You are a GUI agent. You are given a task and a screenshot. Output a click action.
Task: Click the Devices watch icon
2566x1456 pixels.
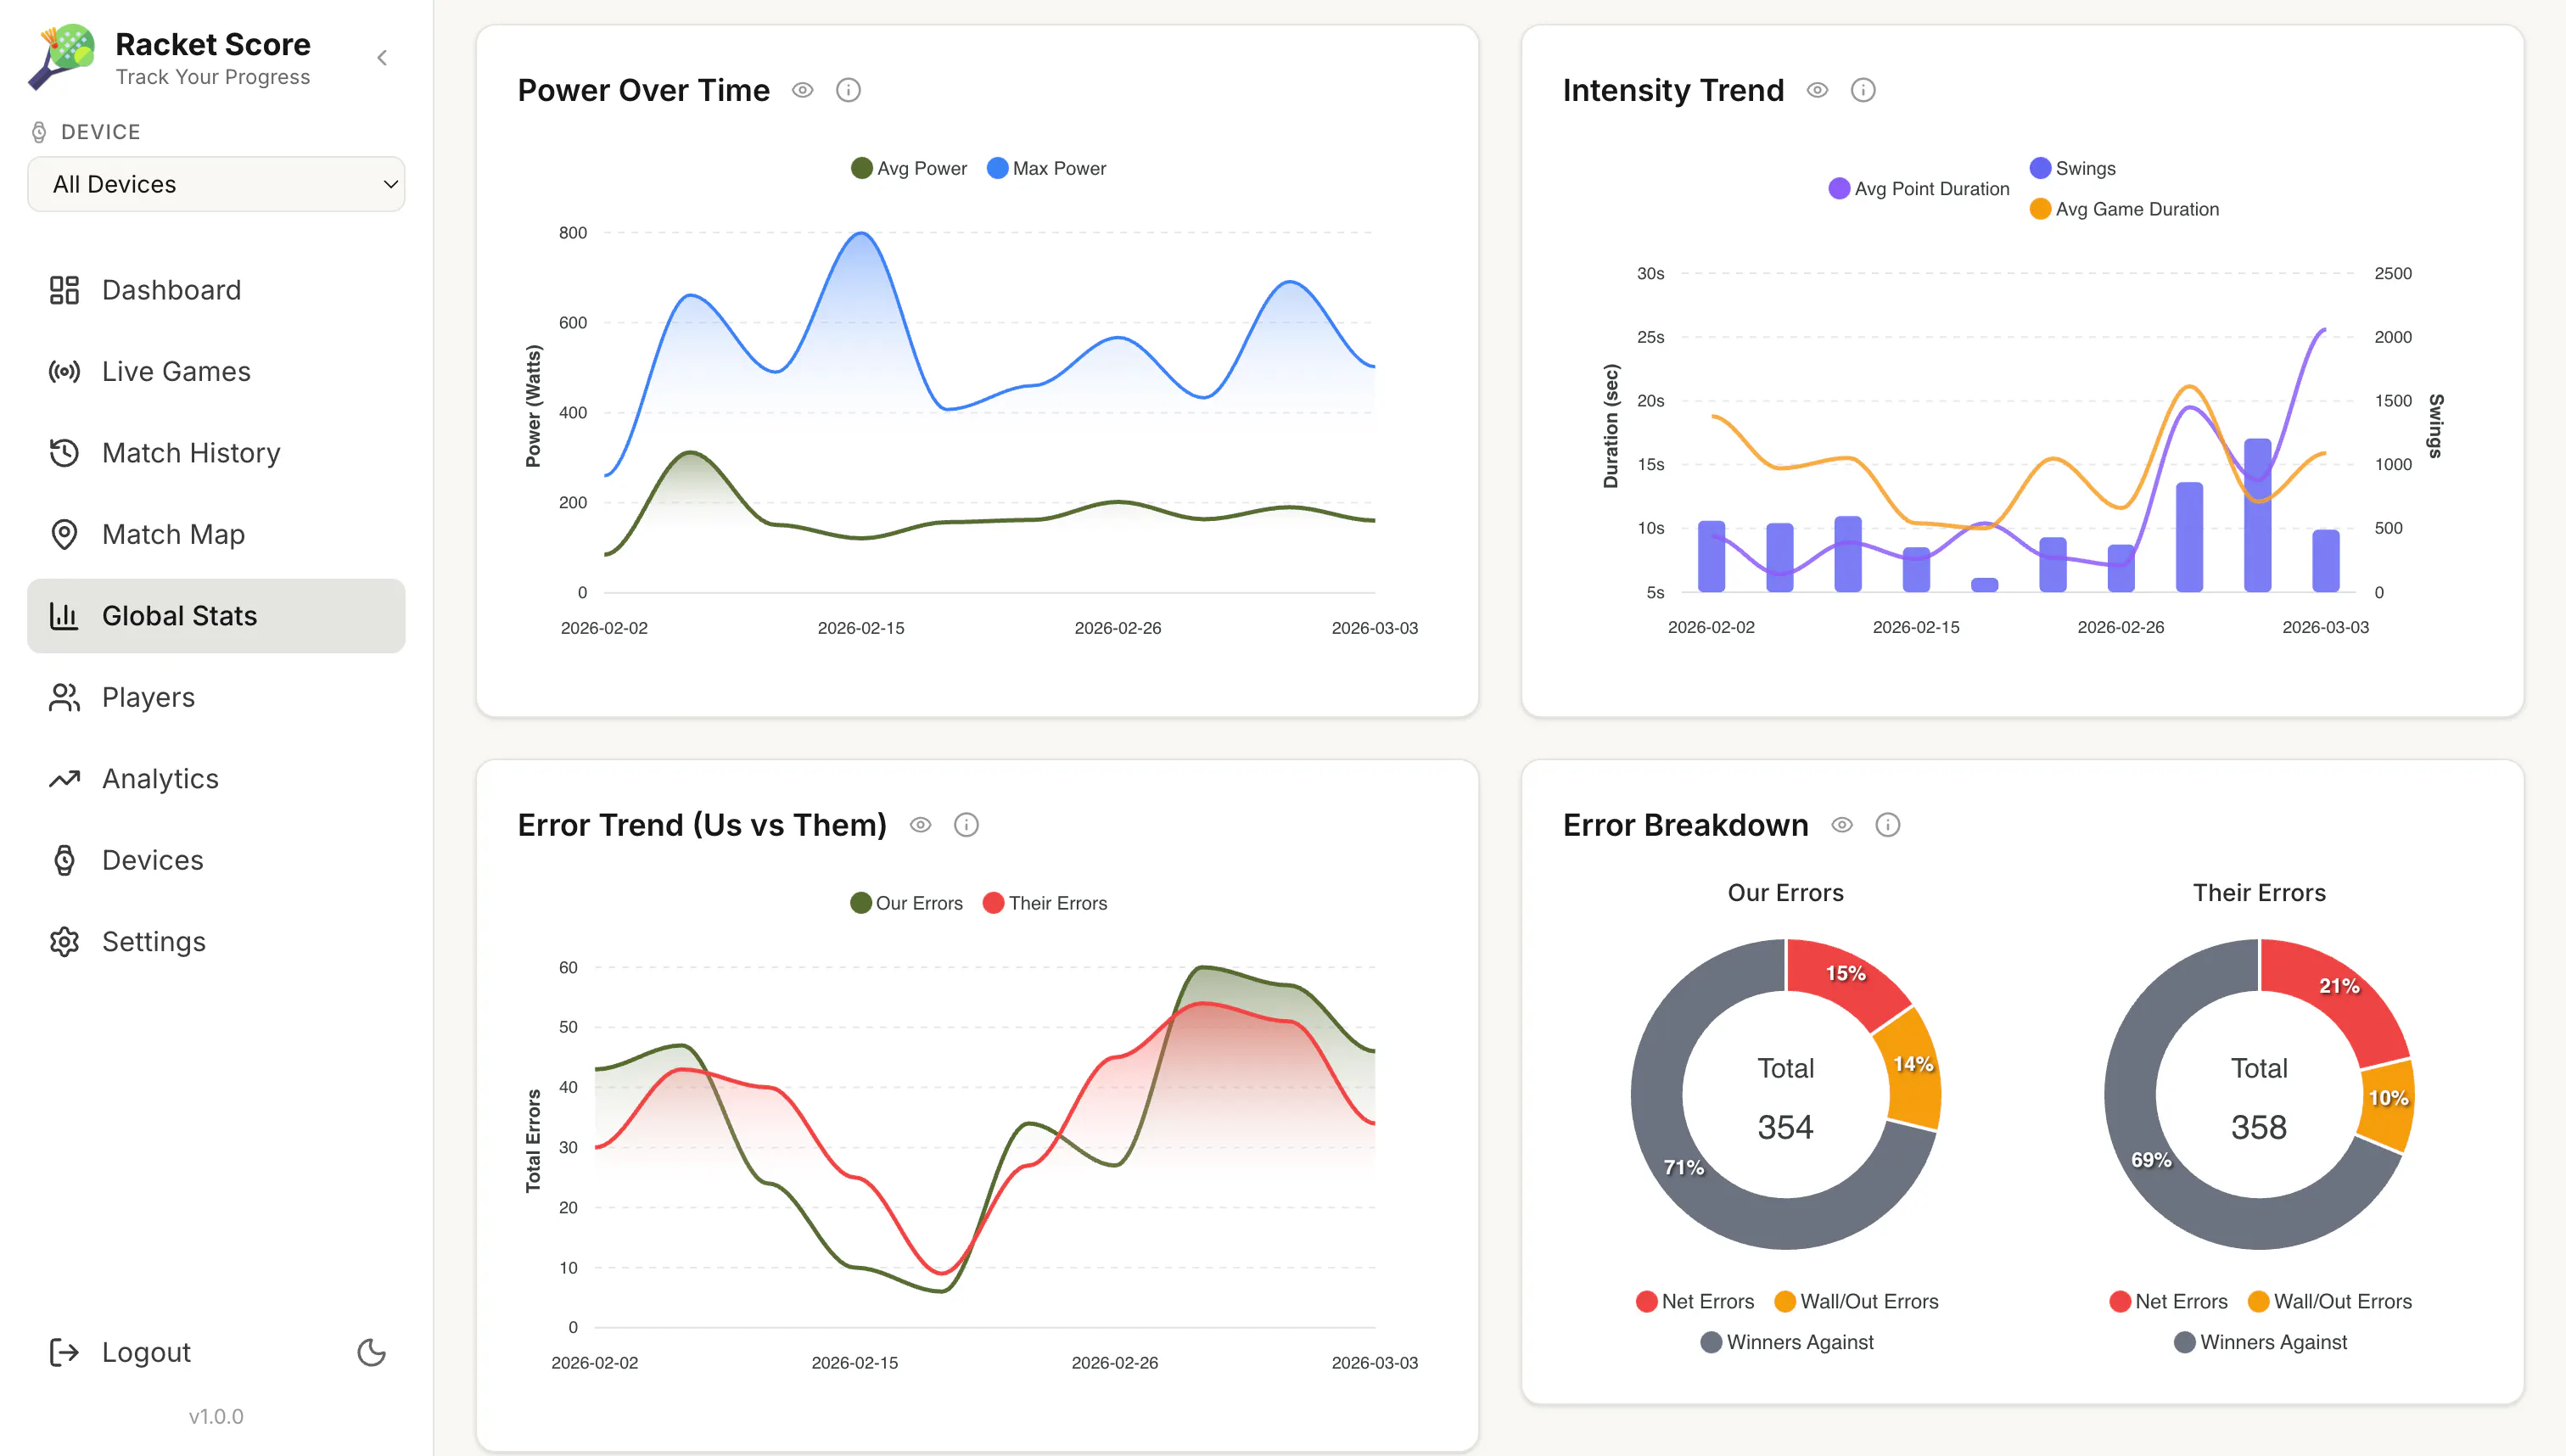click(64, 861)
